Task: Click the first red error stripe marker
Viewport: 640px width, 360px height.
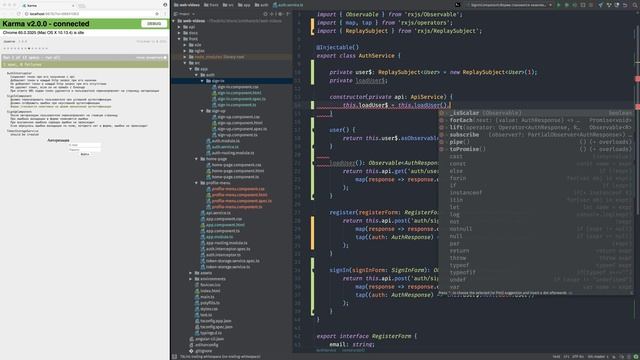Action: (x=637, y=78)
